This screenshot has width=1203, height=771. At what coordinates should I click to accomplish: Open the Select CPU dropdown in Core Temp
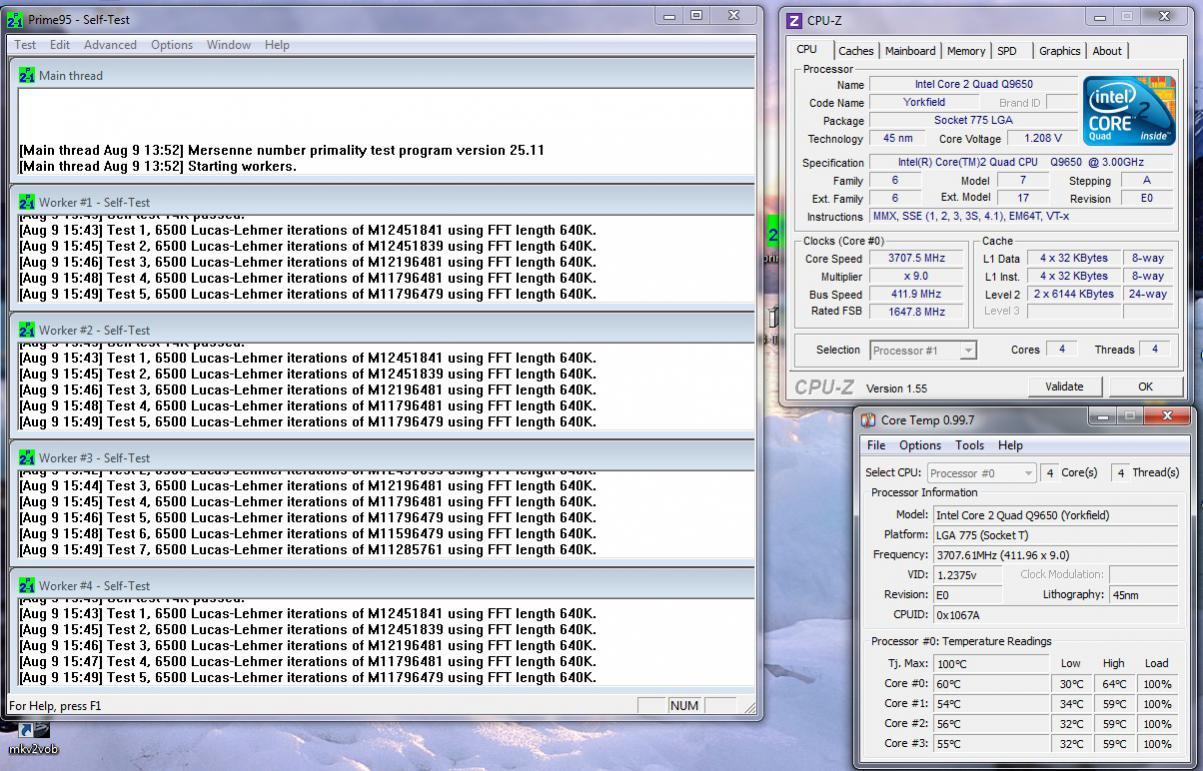pyautogui.click(x=982, y=473)
